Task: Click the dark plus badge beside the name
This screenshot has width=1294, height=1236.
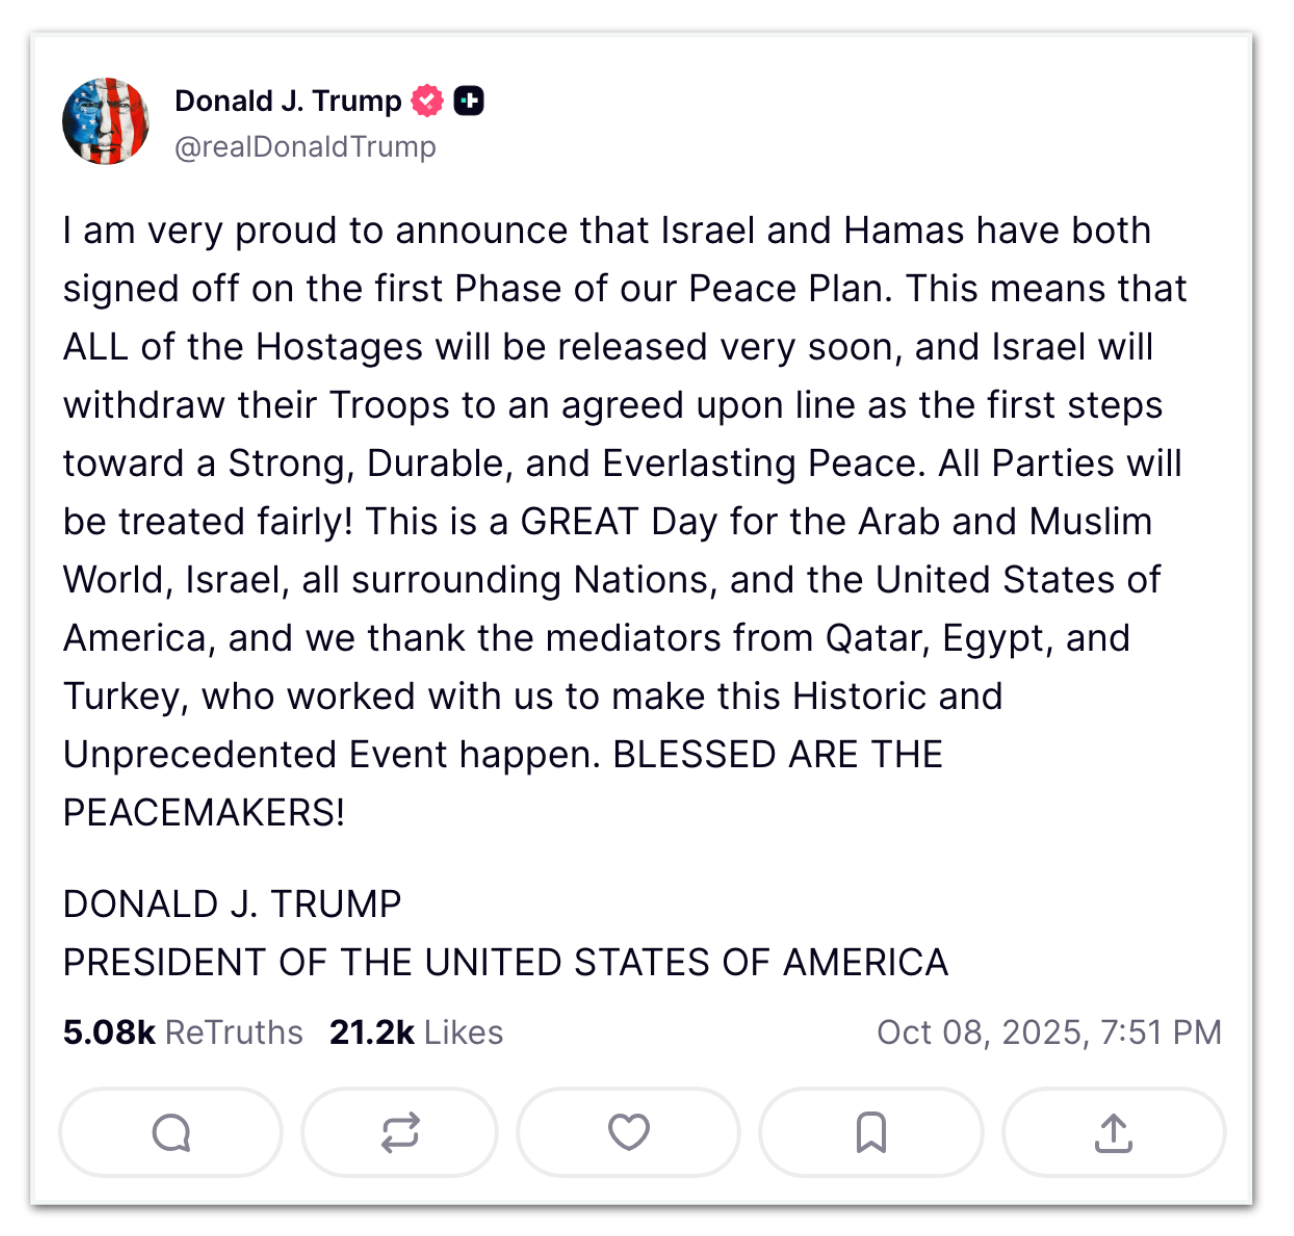Action: click(x=469, y=101)
